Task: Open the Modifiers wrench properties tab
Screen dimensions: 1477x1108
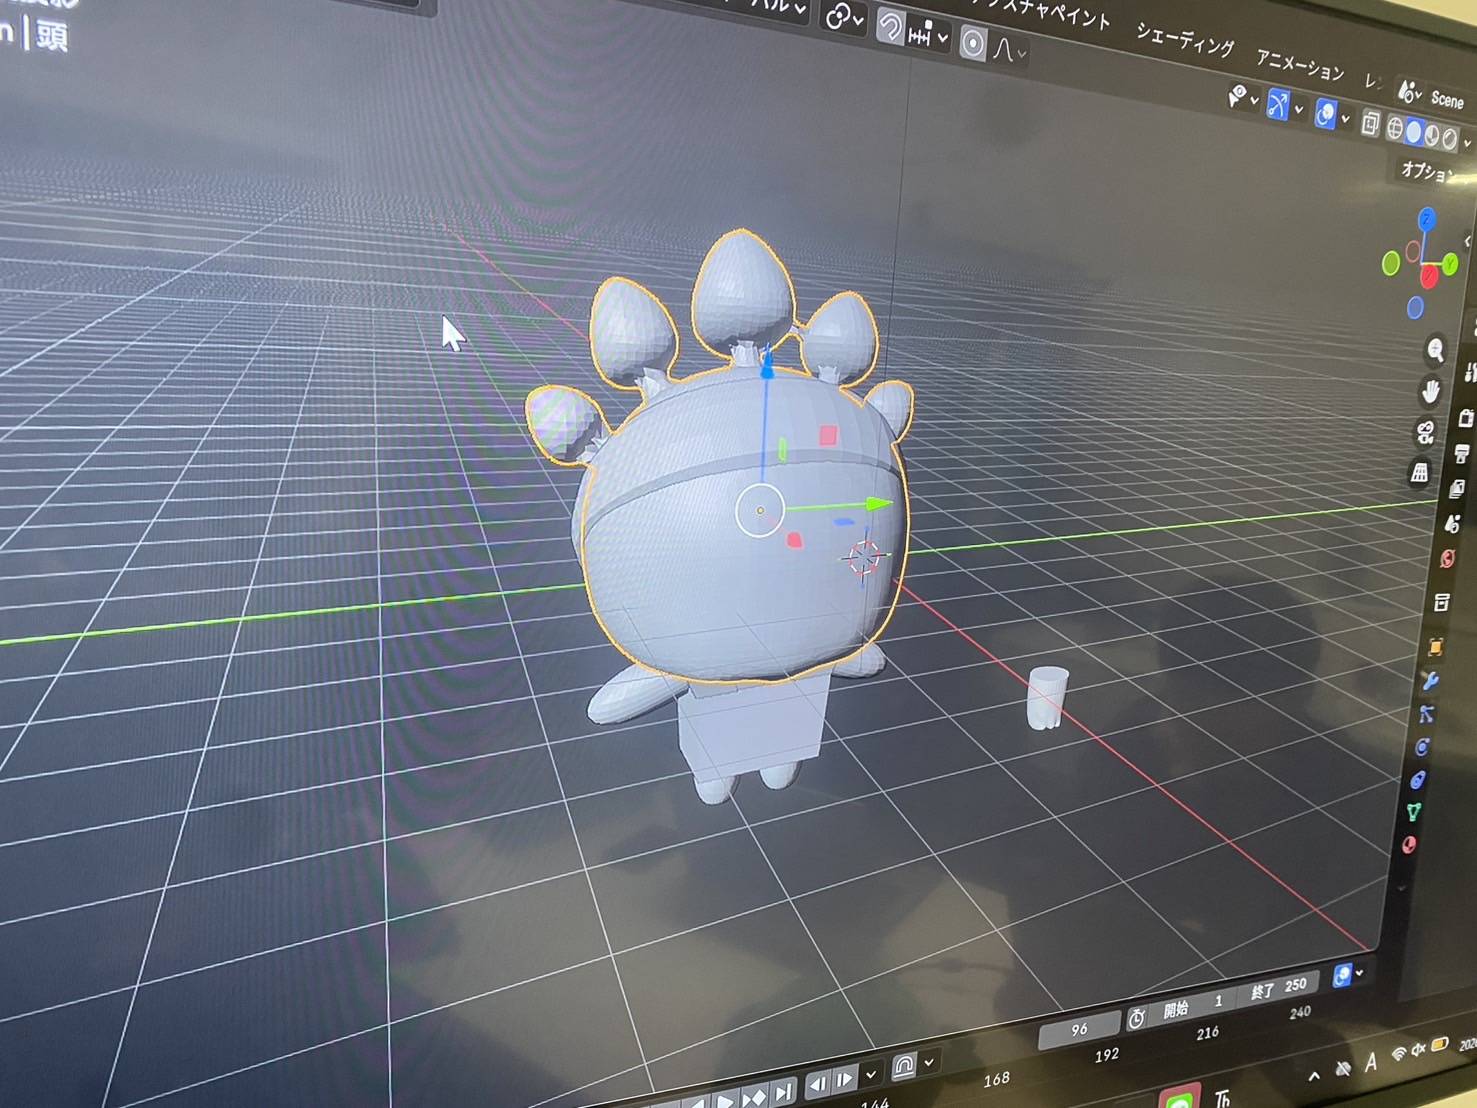Action: coord(1430,682)
